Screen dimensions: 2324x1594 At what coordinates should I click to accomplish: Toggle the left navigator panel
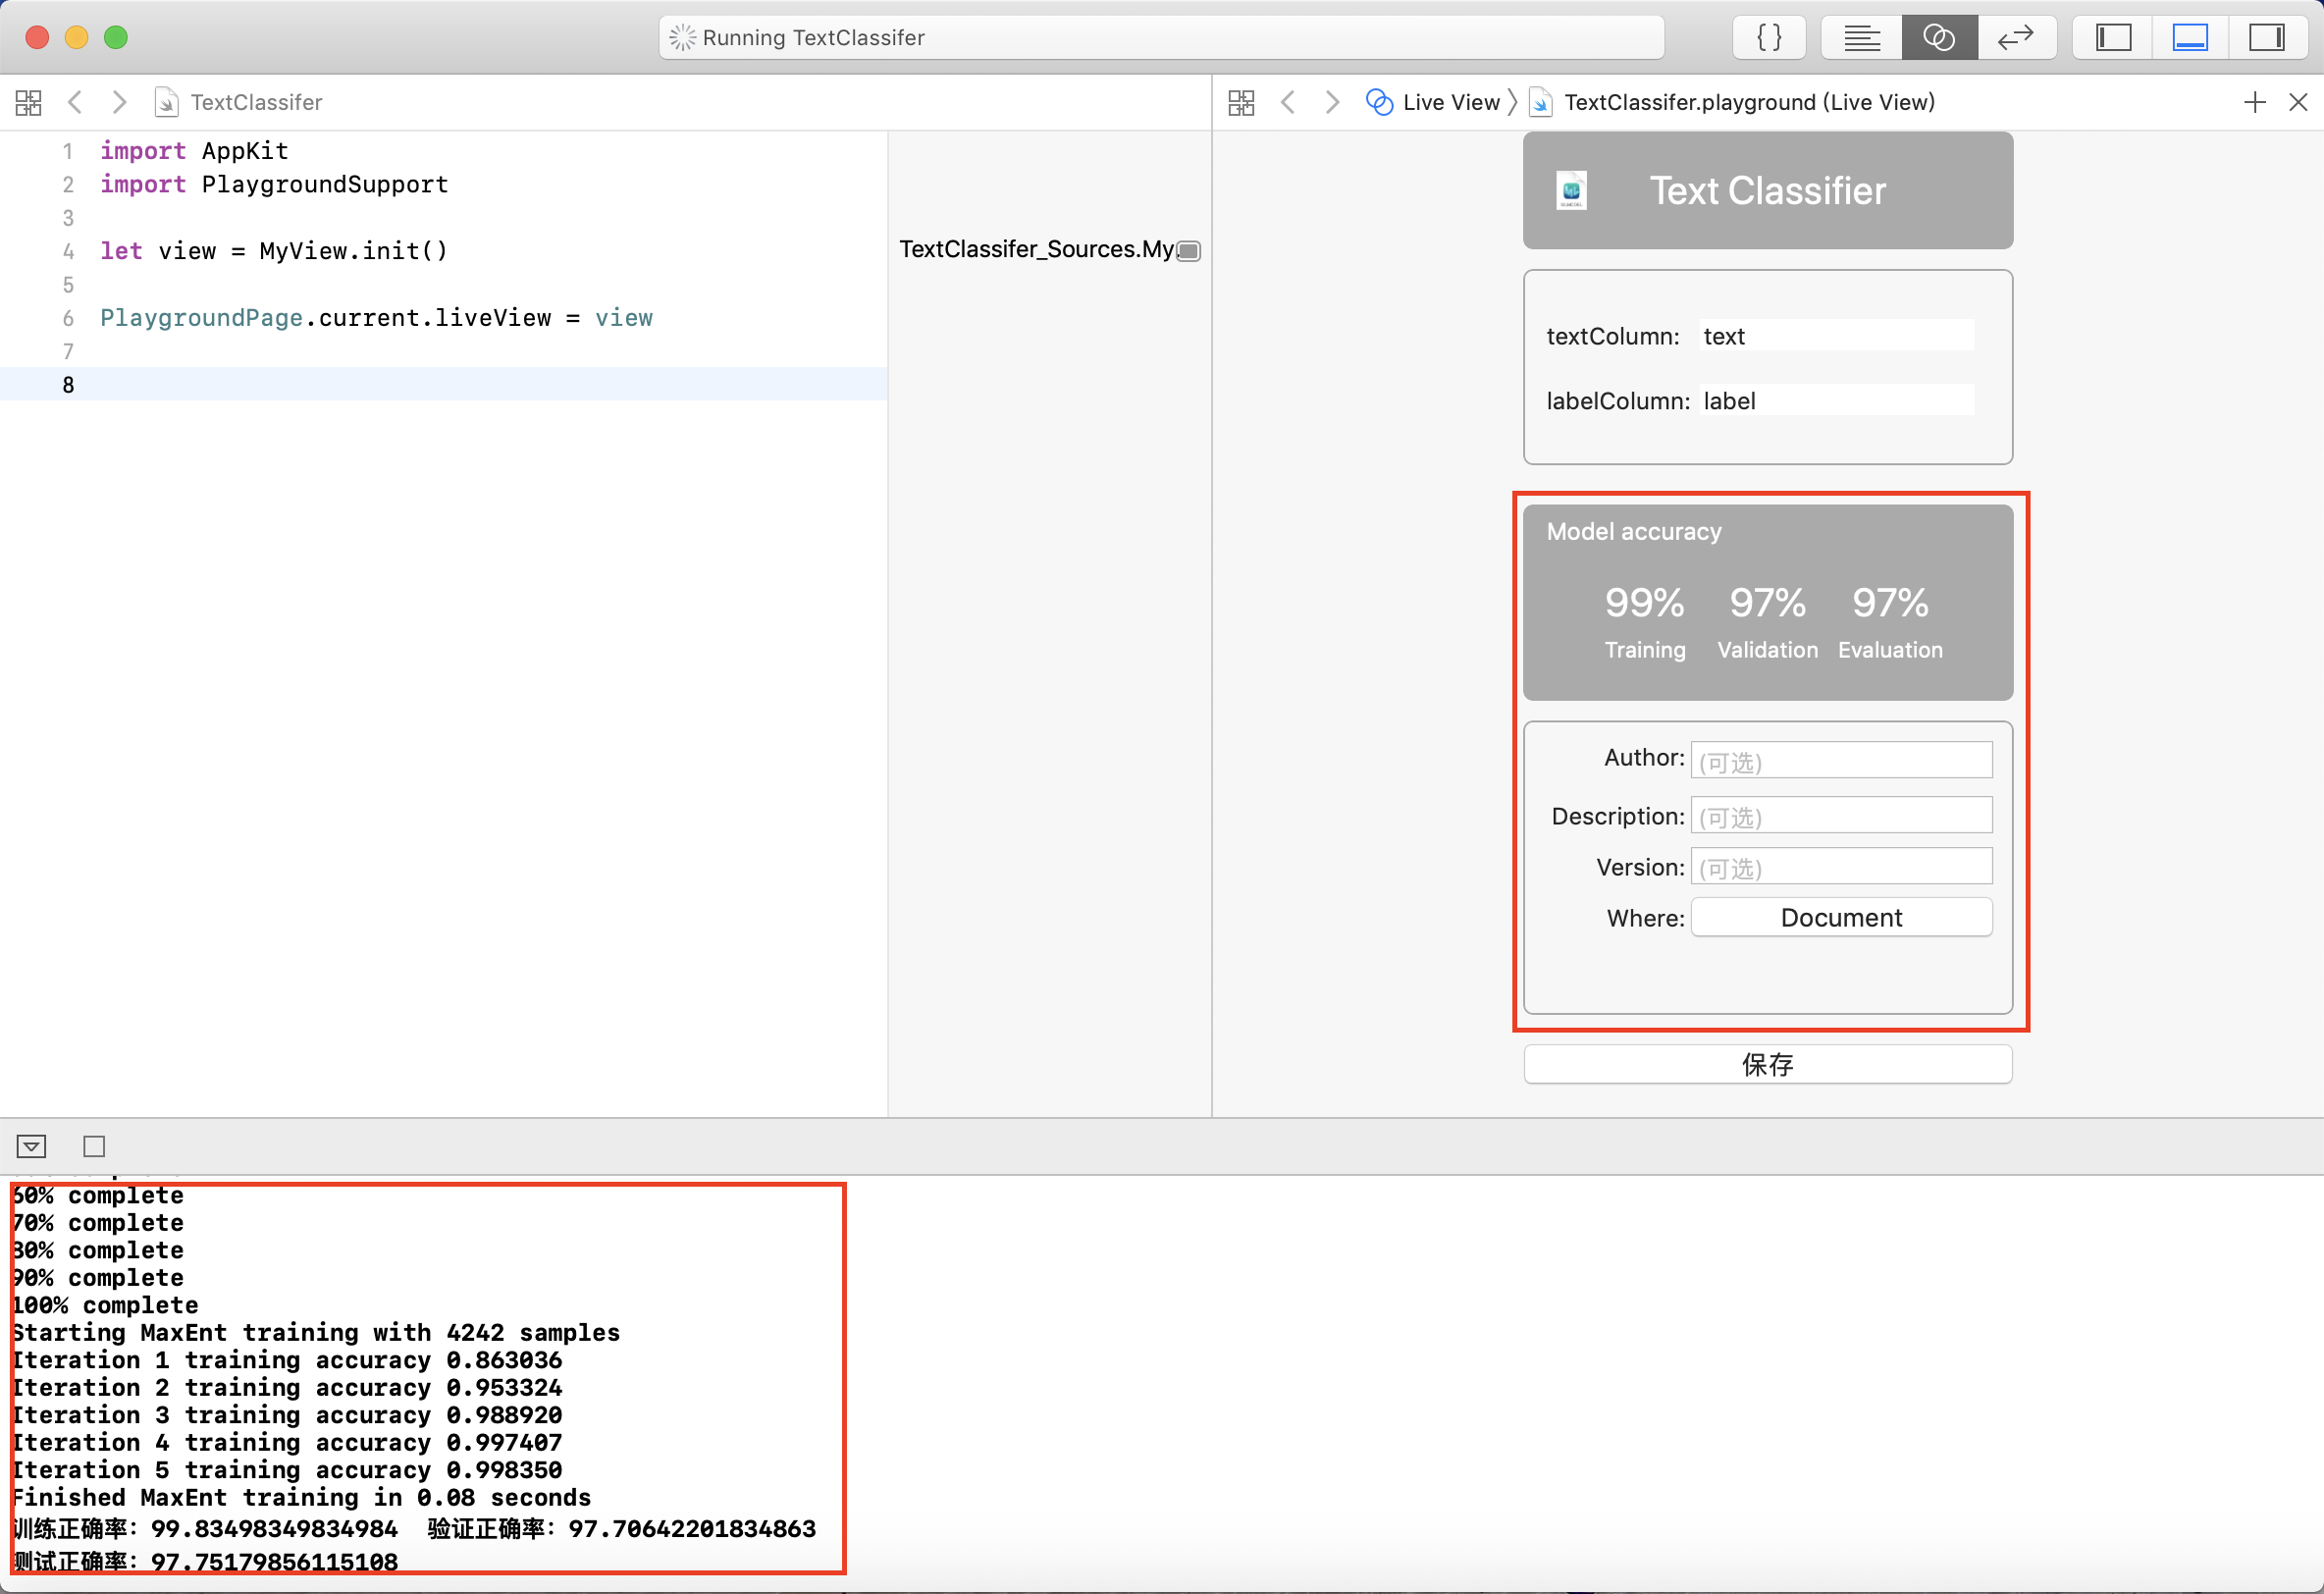(2113, 38)
